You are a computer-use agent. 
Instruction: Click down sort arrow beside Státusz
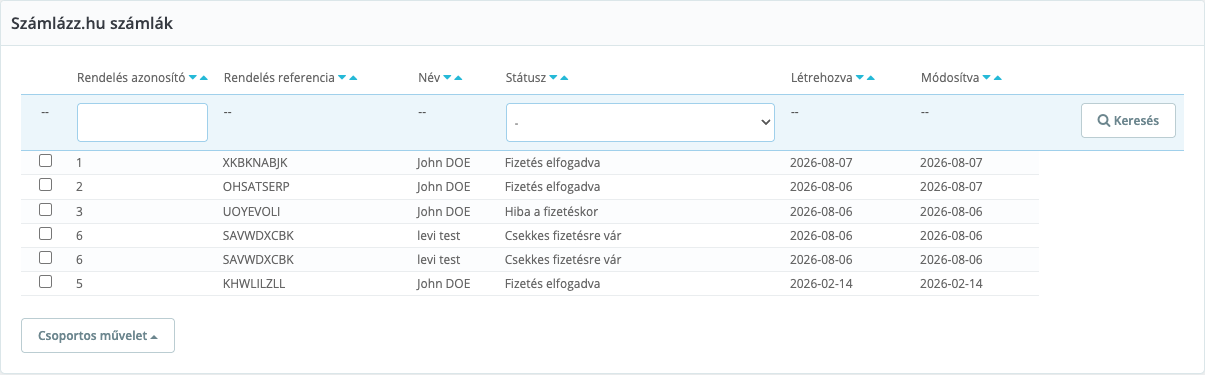click(x=554, y=77)
